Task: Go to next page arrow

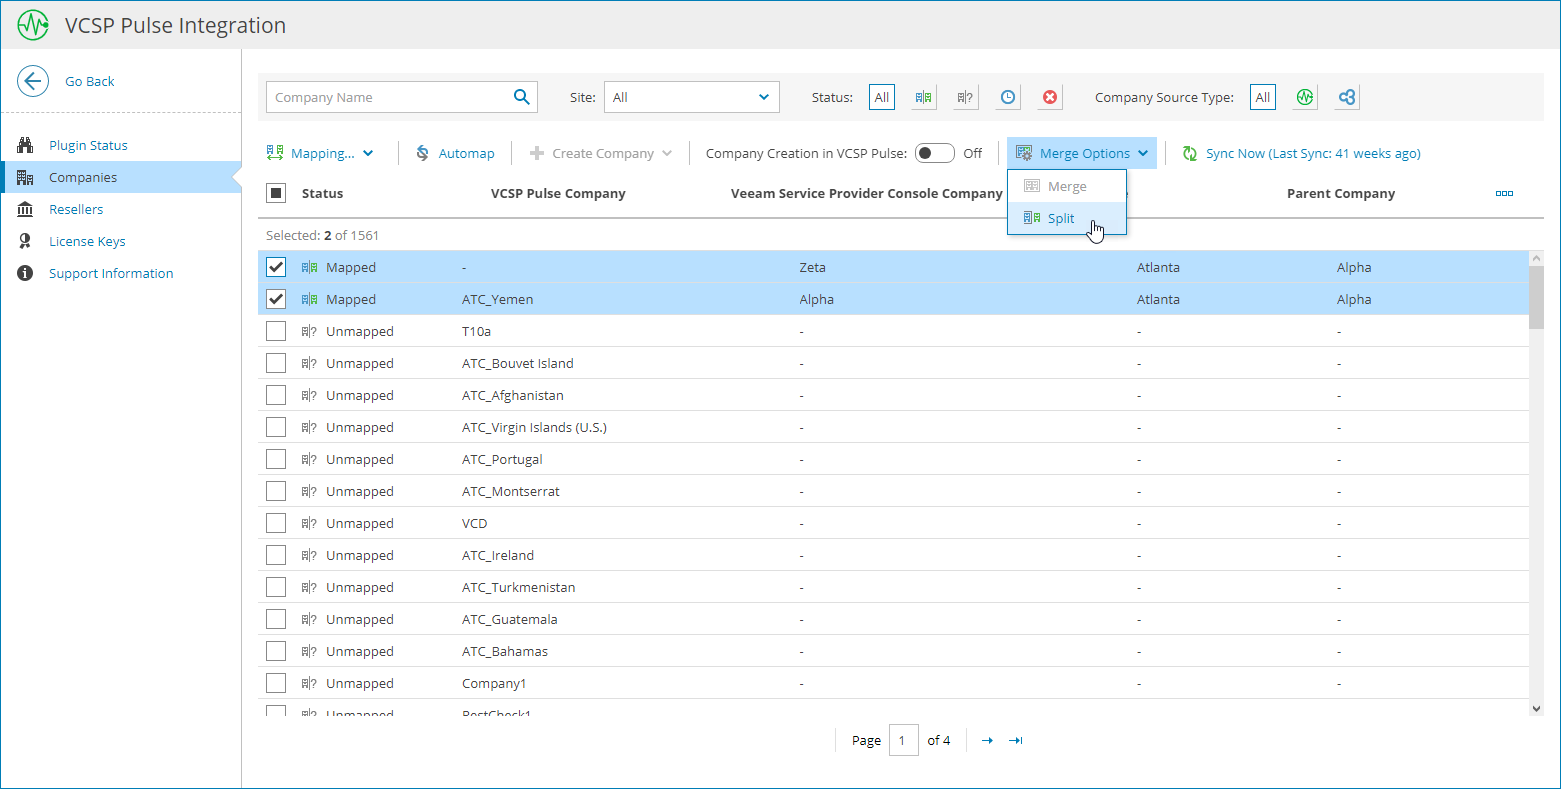Action: click(x=987, y=740)
